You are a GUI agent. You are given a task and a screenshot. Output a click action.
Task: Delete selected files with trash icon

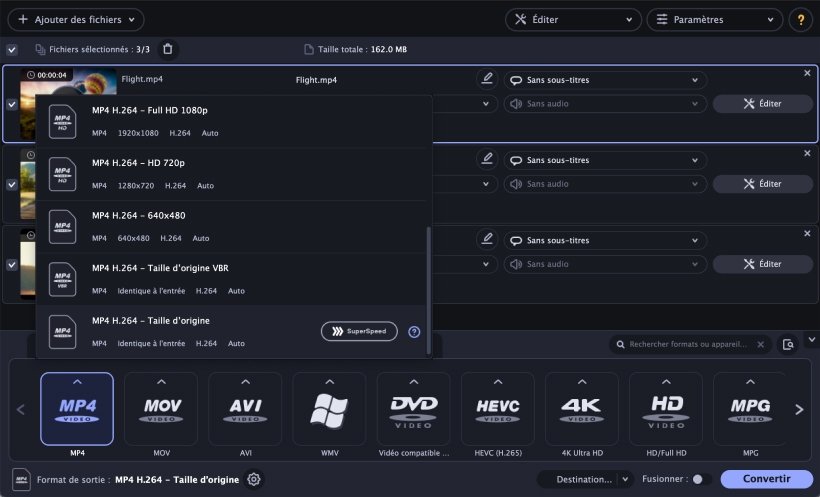167,49
